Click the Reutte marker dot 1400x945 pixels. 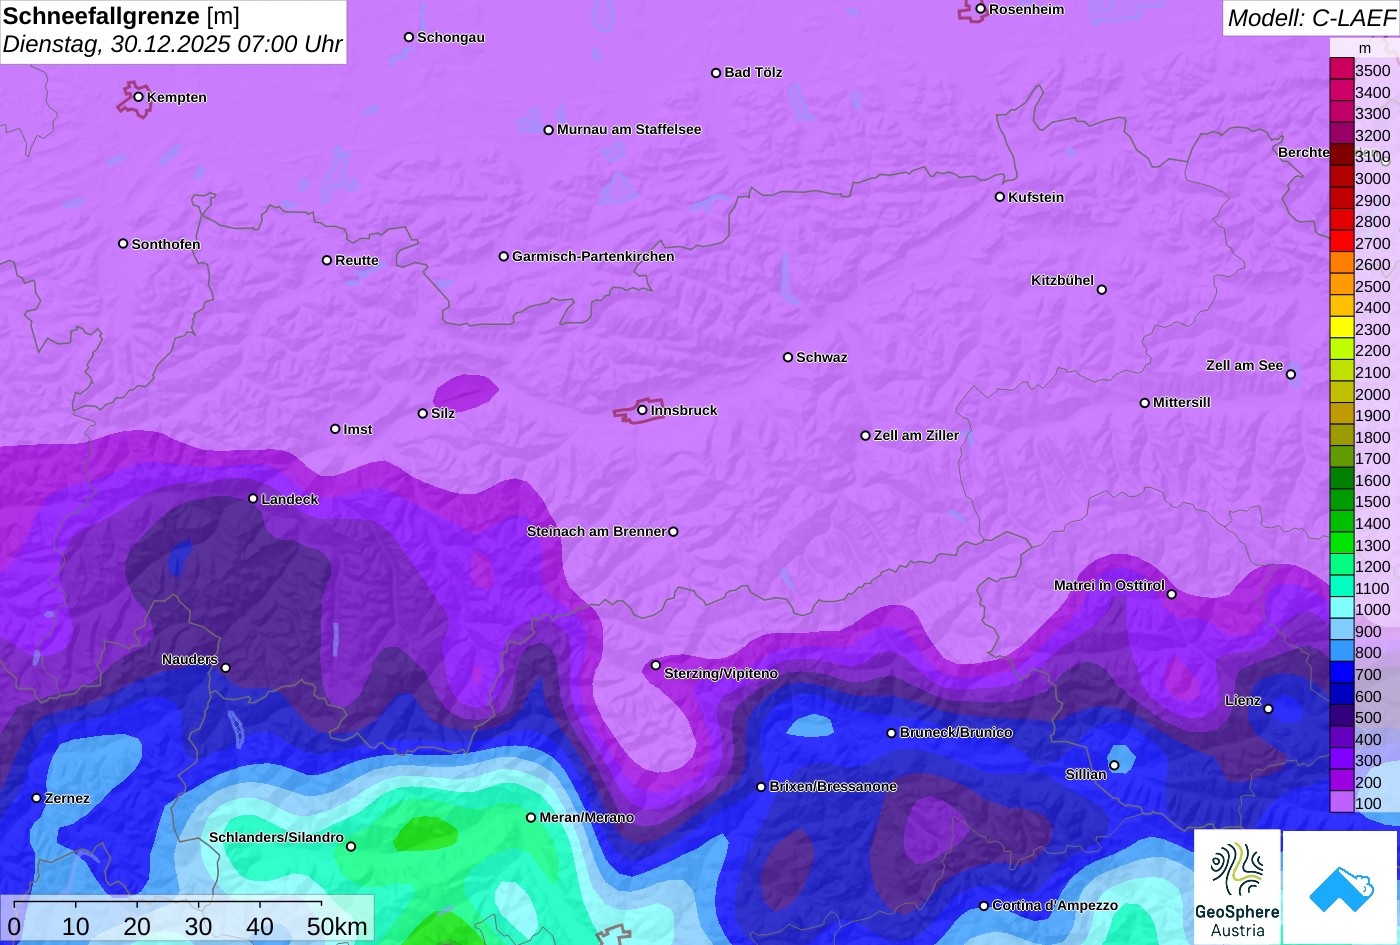point(327,260)
